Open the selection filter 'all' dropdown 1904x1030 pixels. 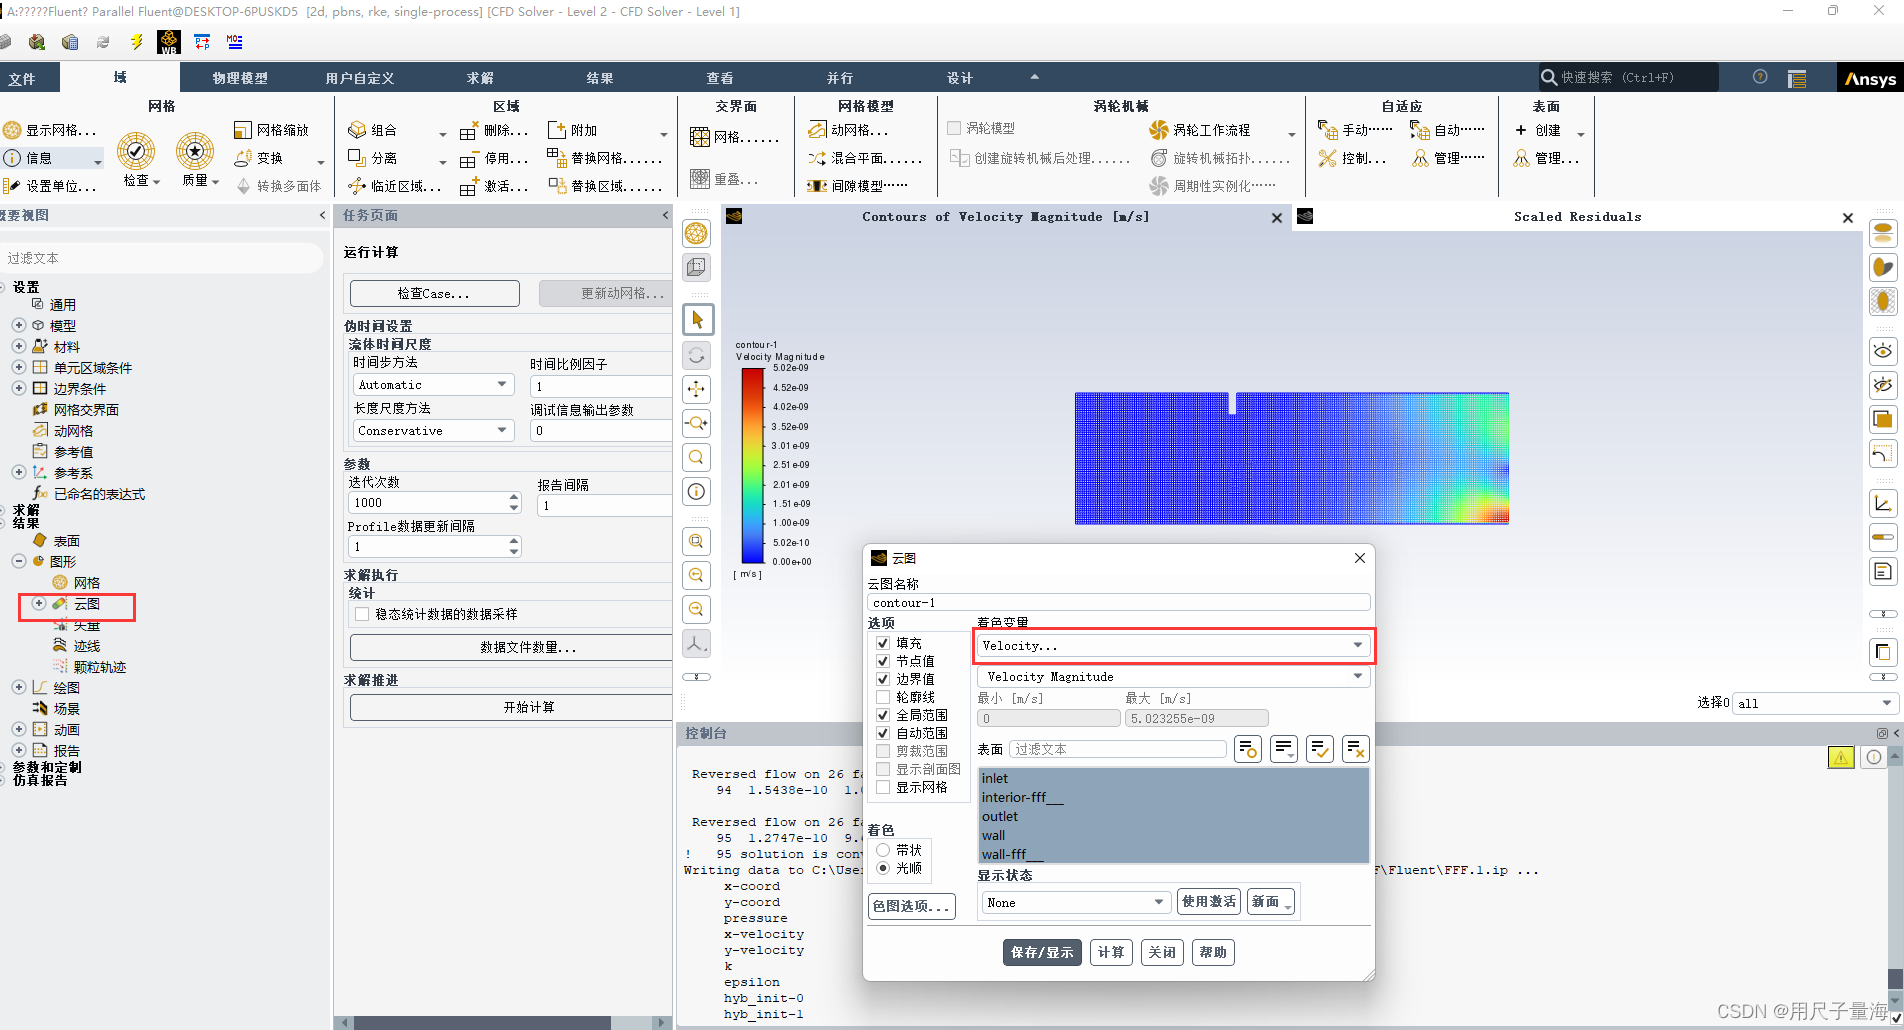1814,703
